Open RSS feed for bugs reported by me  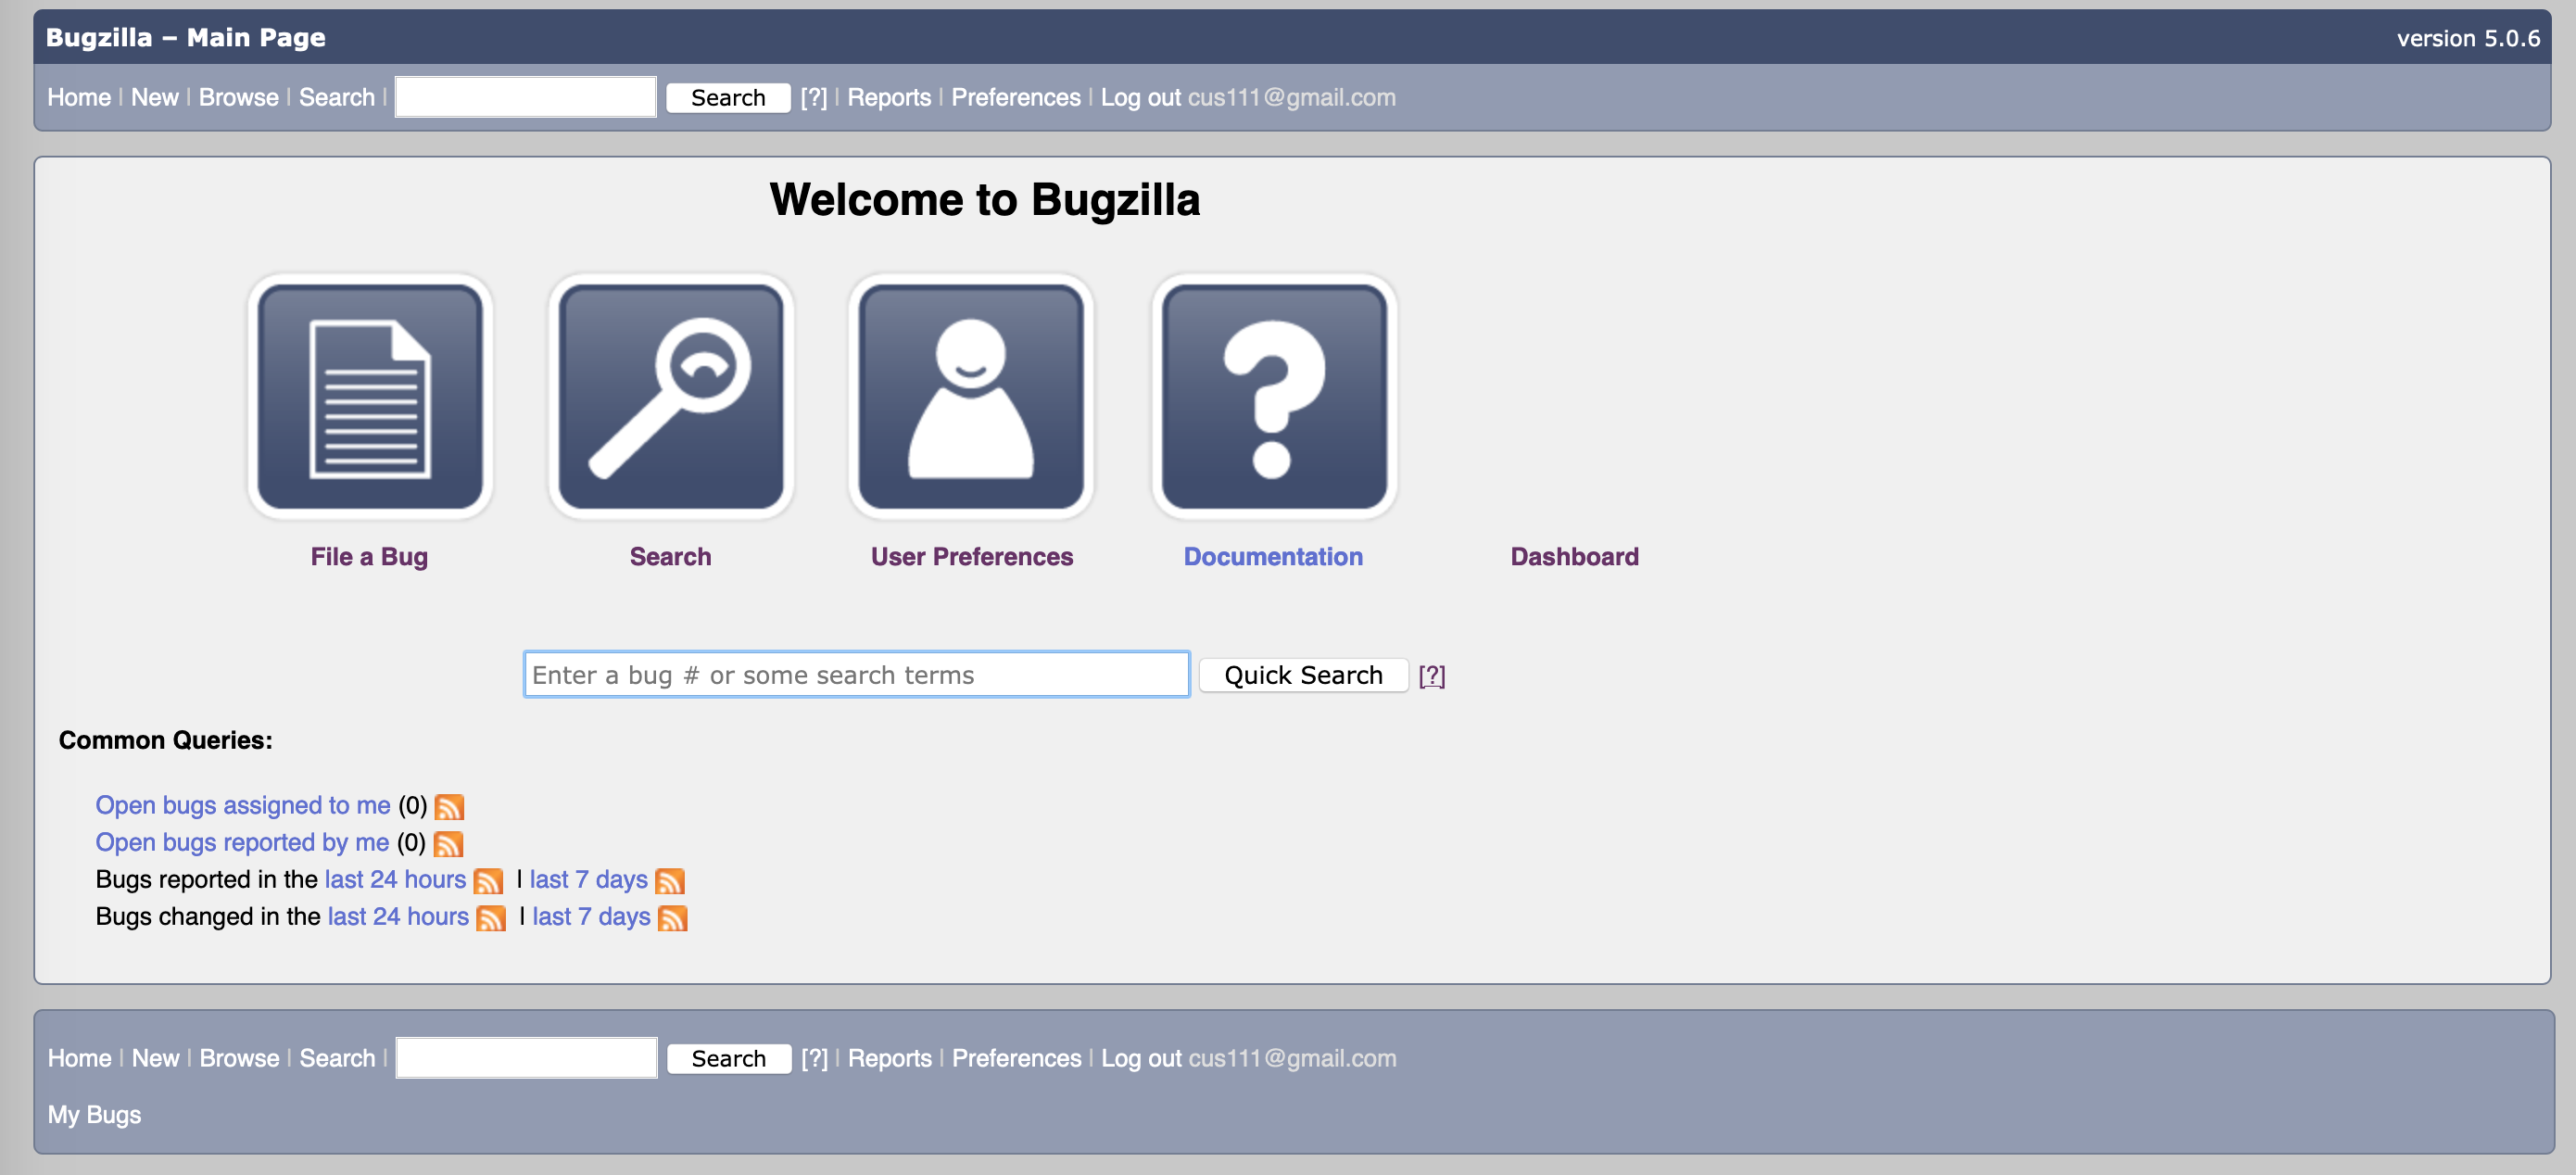pyautogui.click(x=448, y=844)
